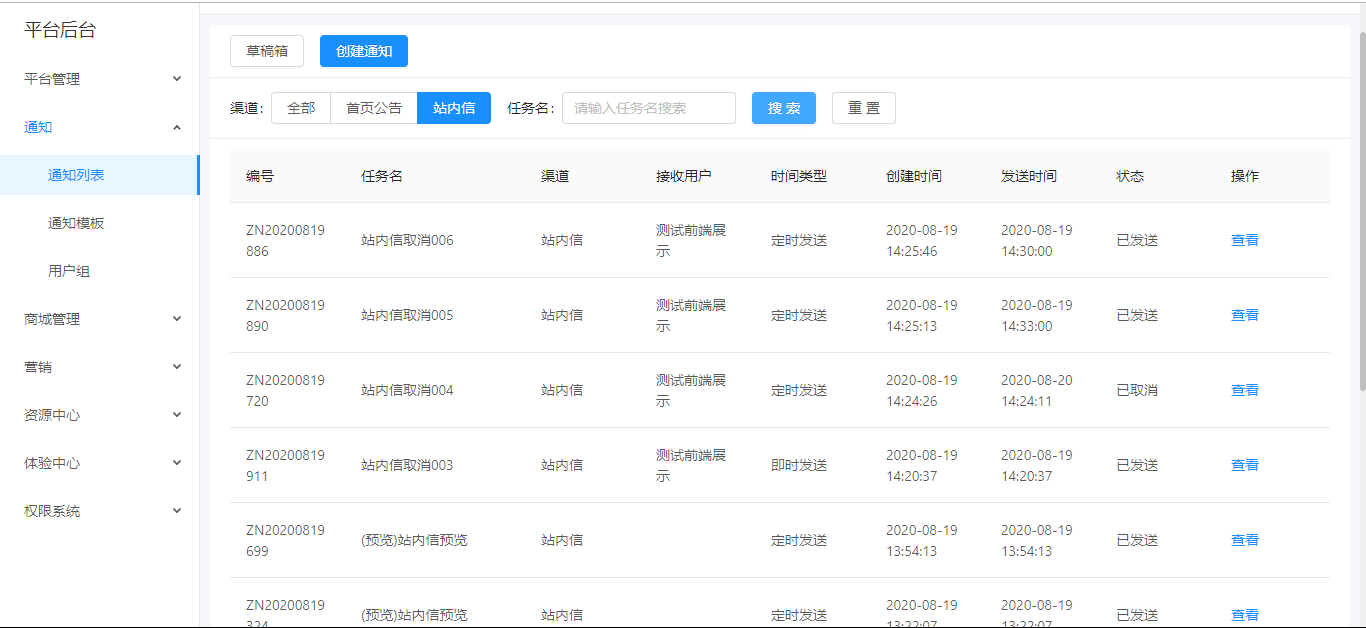
Task: Click the 时间类型 column header
Action: [799, 176]
